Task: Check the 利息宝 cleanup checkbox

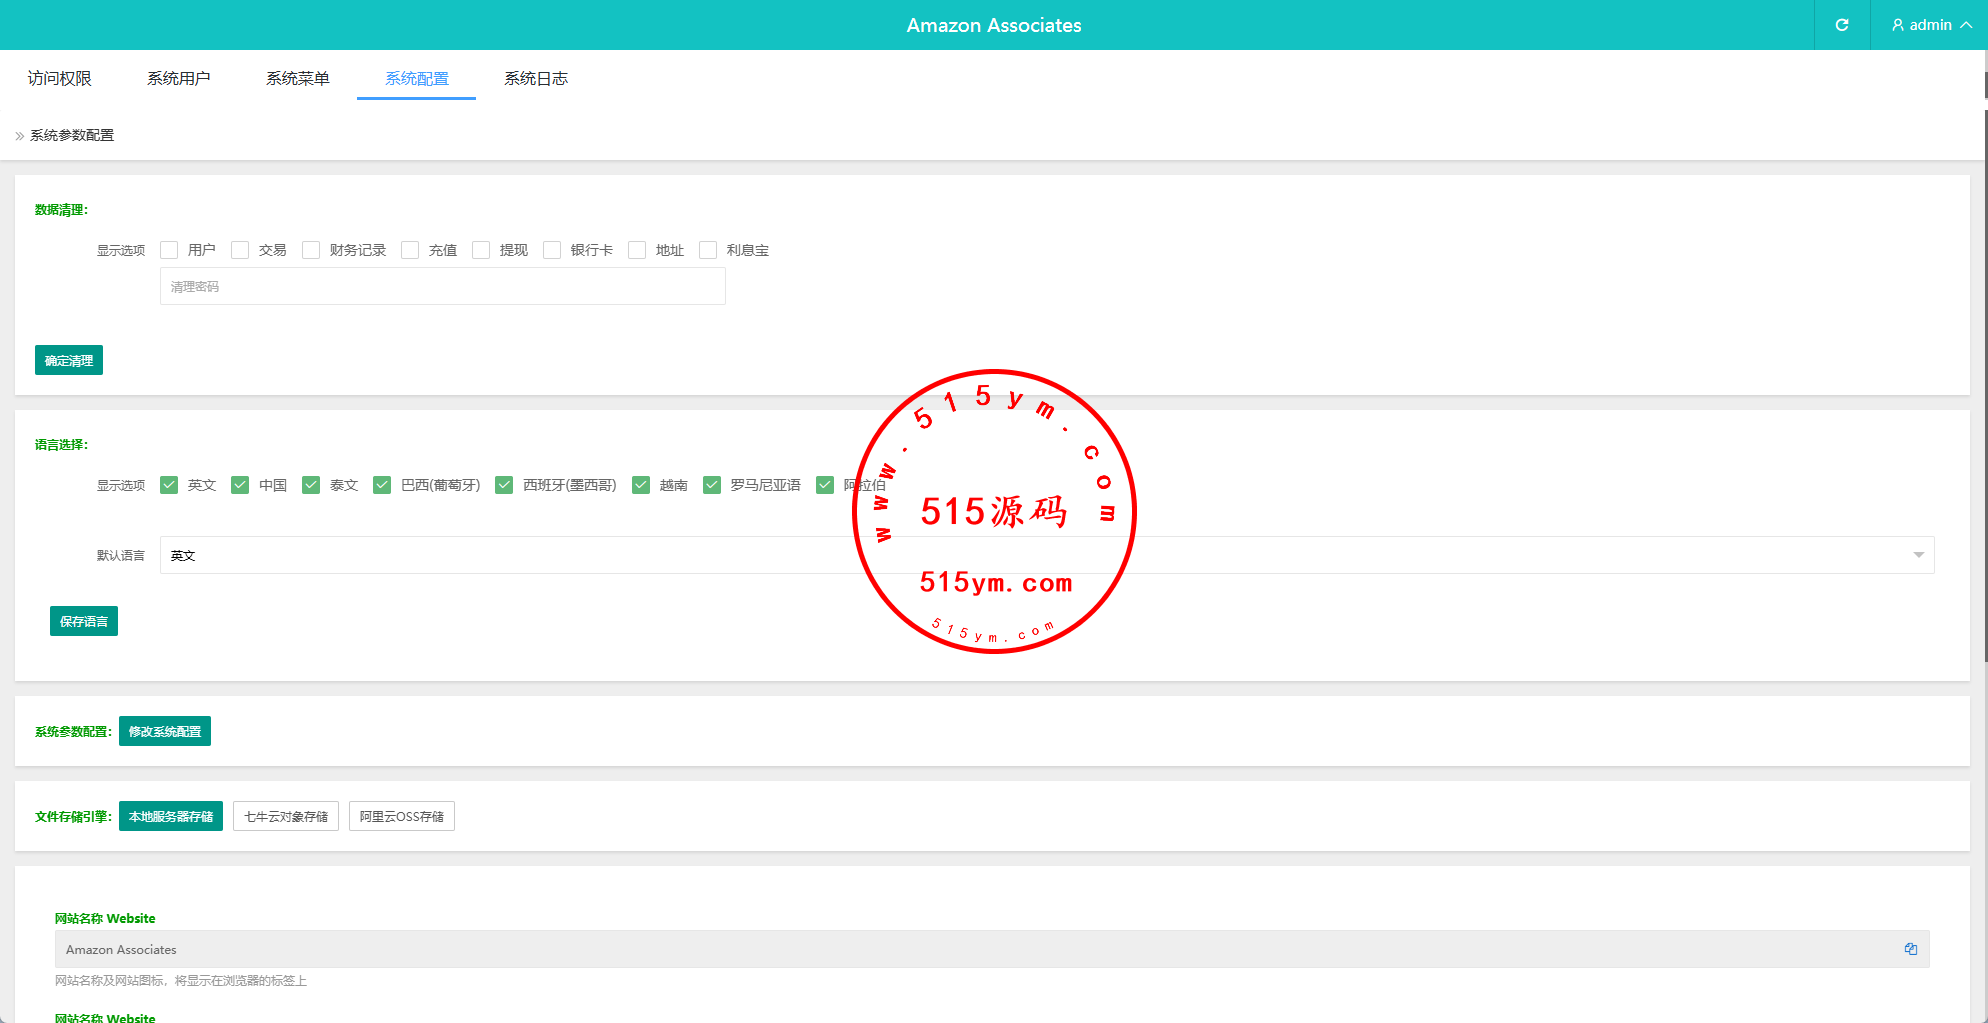Action: tap(708, 250)
